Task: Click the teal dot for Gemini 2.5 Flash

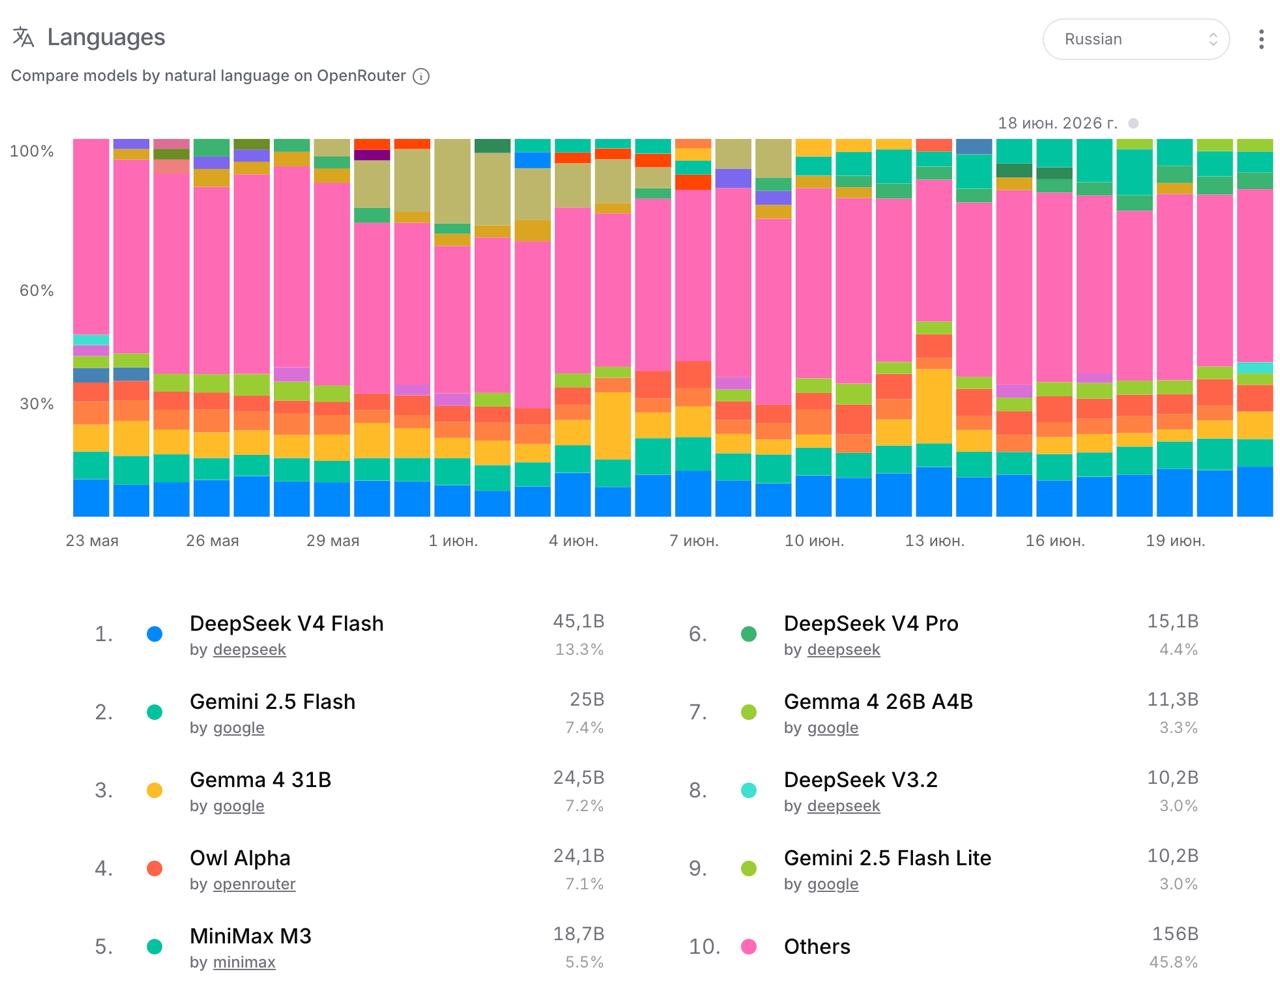Action: click(154, 712)
